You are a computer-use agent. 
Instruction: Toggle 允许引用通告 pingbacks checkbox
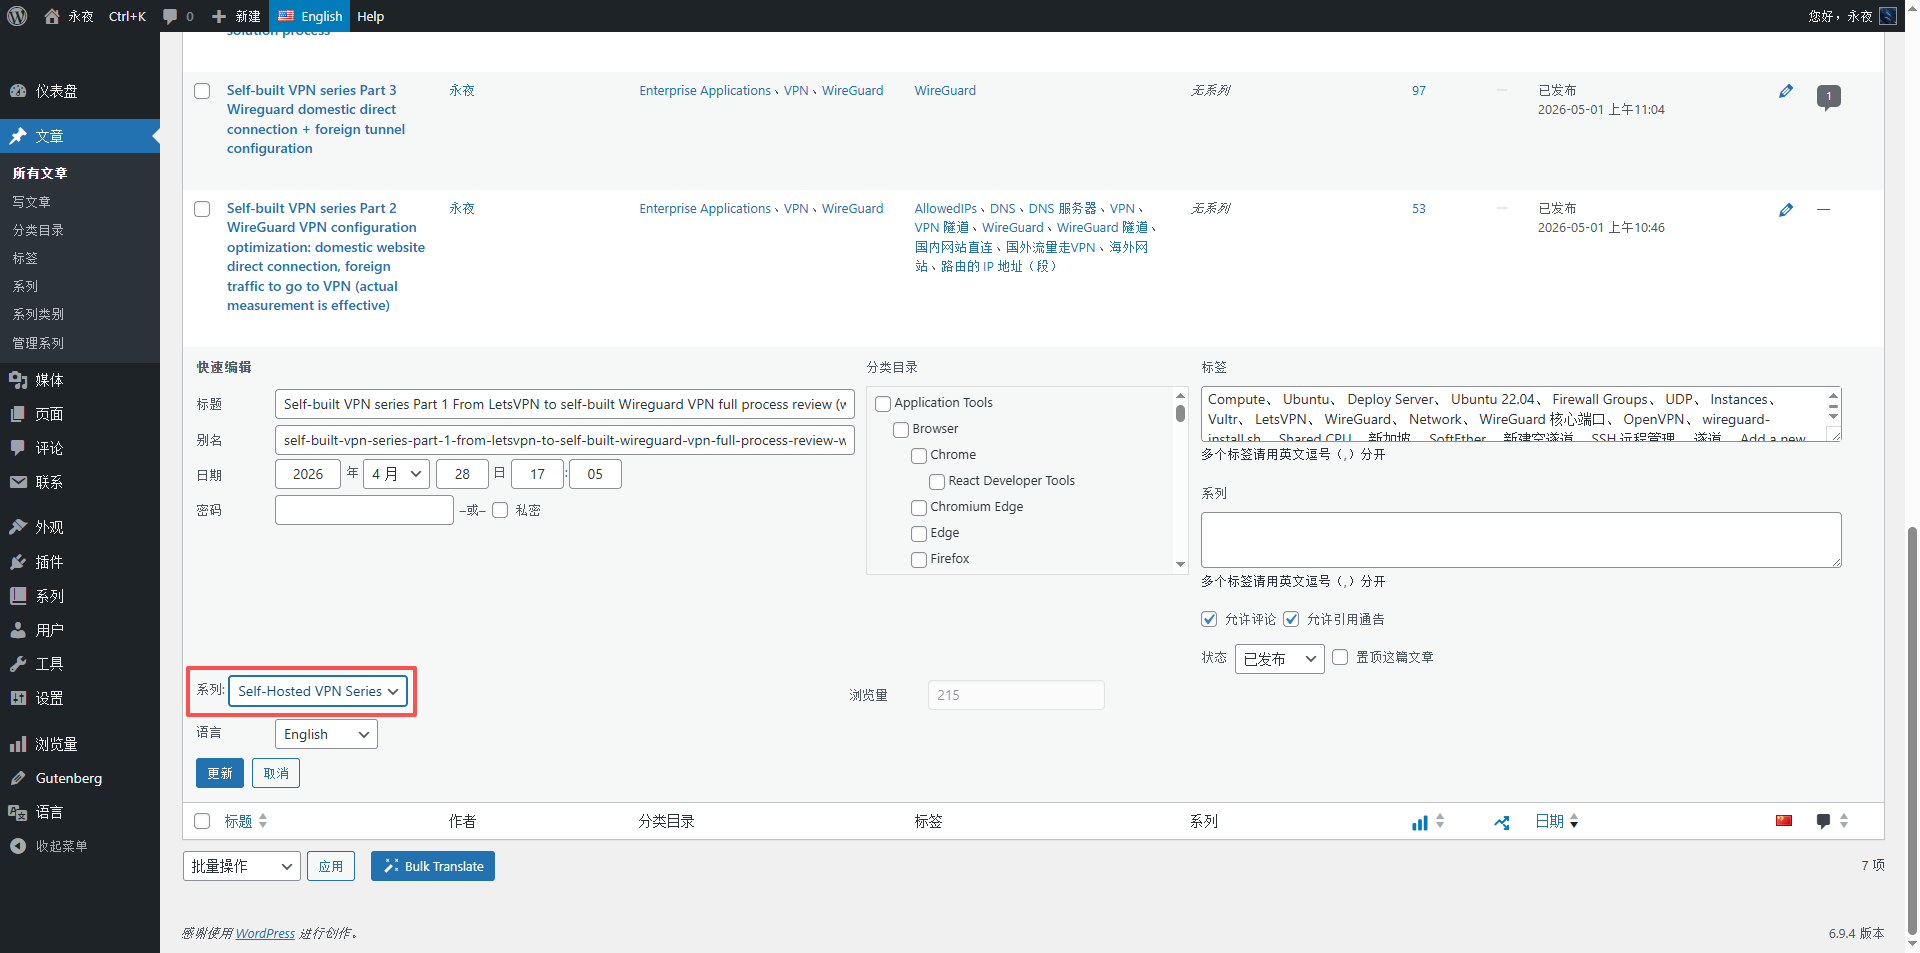pyautogui.click(x=1291, y=619)
